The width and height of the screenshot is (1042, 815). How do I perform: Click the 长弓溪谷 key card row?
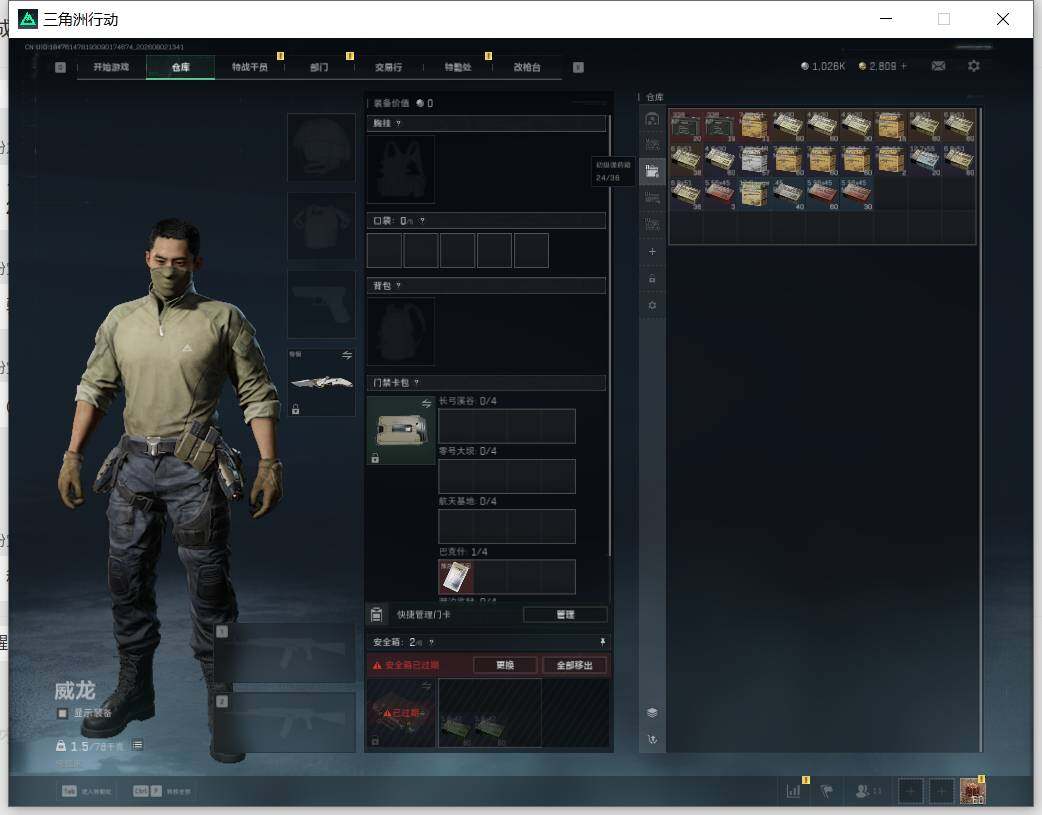tap(506, 426)
